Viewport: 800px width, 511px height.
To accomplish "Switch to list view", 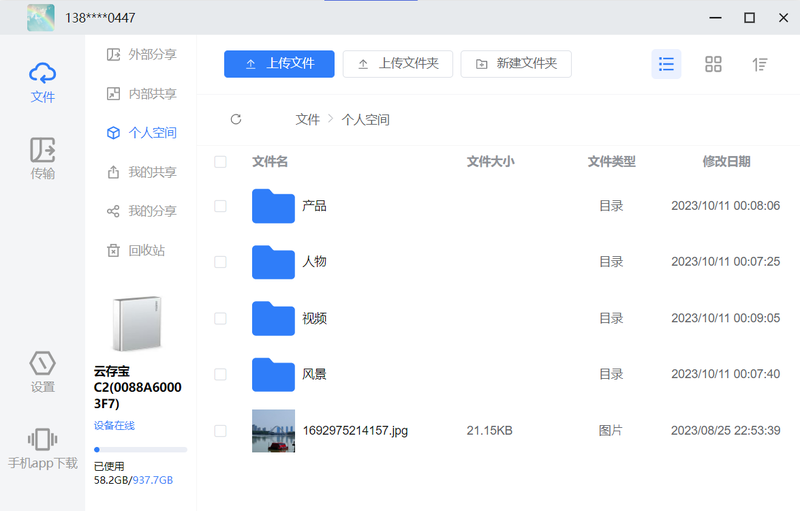I will coord(666,64).
